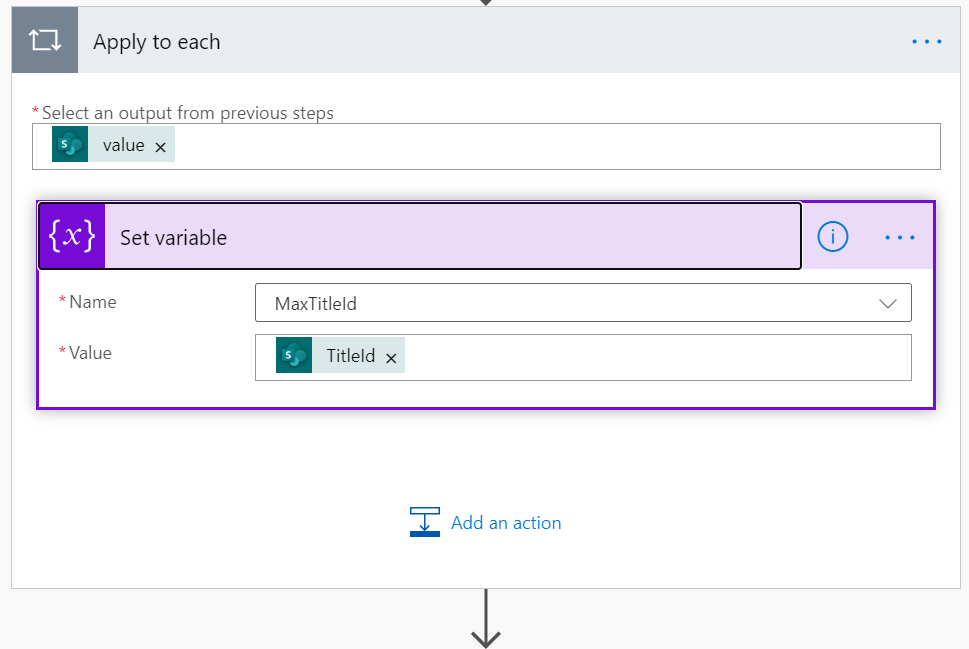Click the output from previous steps field
969x649 pixels.
click(x=550, y=146)
